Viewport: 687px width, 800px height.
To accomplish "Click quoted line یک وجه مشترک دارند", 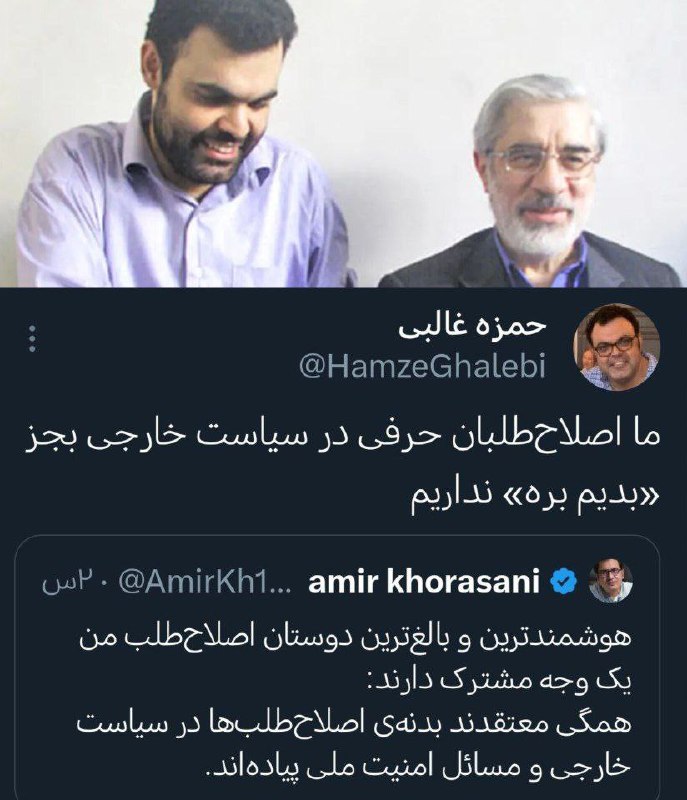I will [x=501, y=681].
